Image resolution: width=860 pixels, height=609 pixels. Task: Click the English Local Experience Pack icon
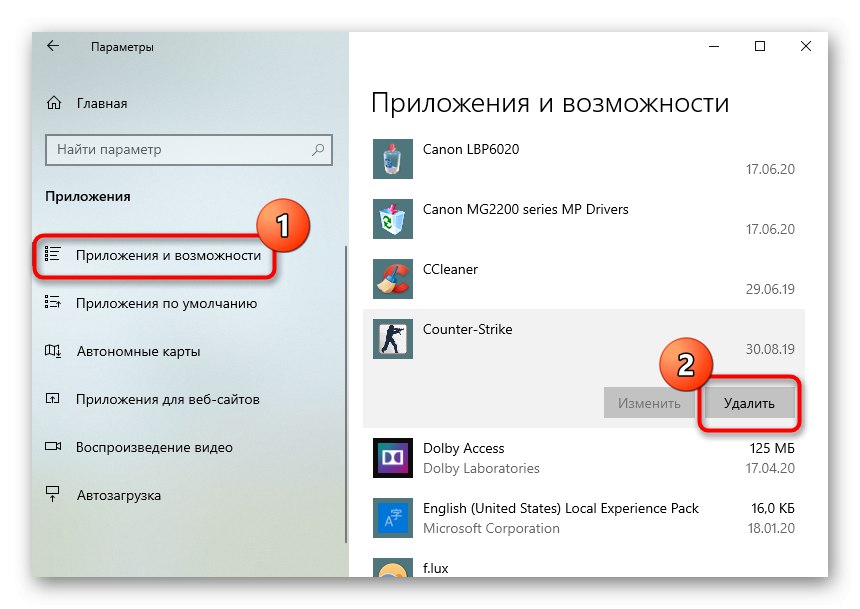coord(392,518)
